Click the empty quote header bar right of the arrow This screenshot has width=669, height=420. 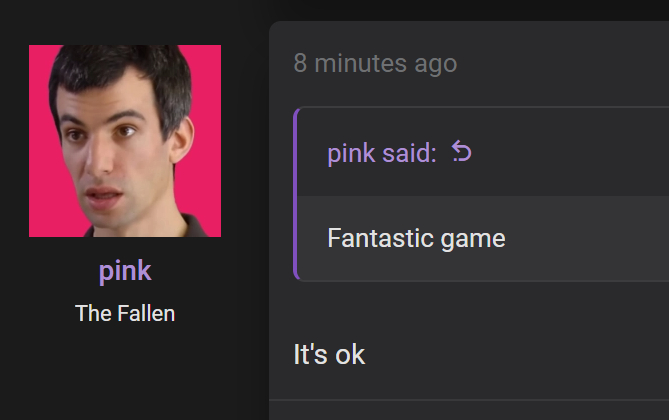click(570, 153)
